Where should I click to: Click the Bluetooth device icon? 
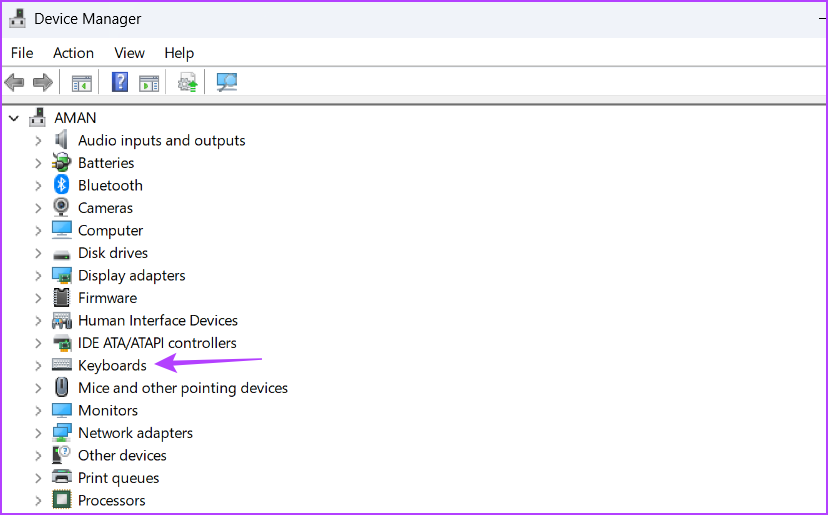(x=62, y=185)
